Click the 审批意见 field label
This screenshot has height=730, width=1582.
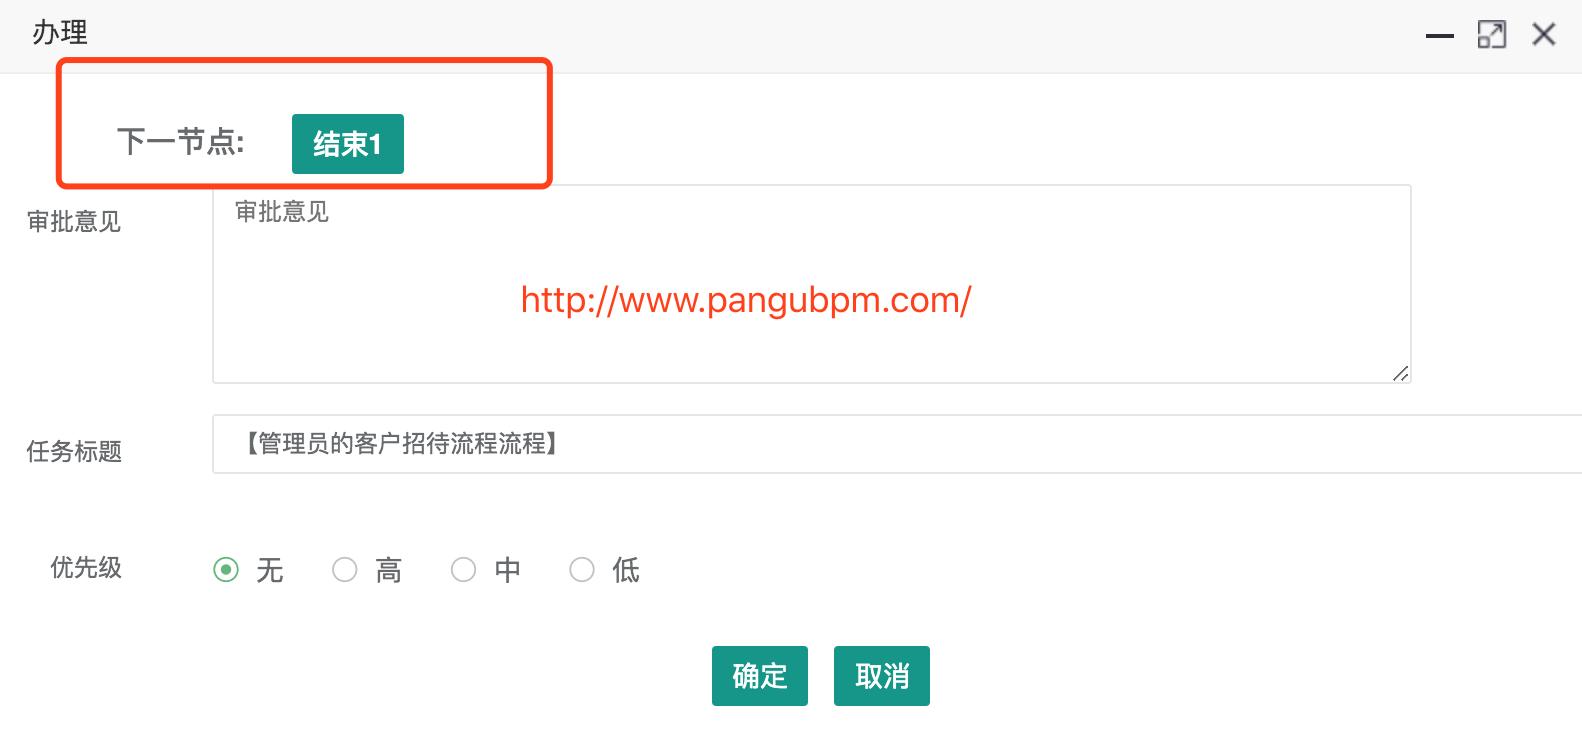(x=74, y=221)
